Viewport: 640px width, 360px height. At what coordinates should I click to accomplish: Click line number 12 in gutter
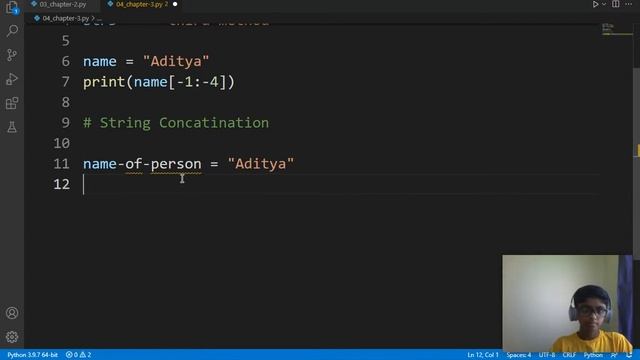tap(62, 184)
